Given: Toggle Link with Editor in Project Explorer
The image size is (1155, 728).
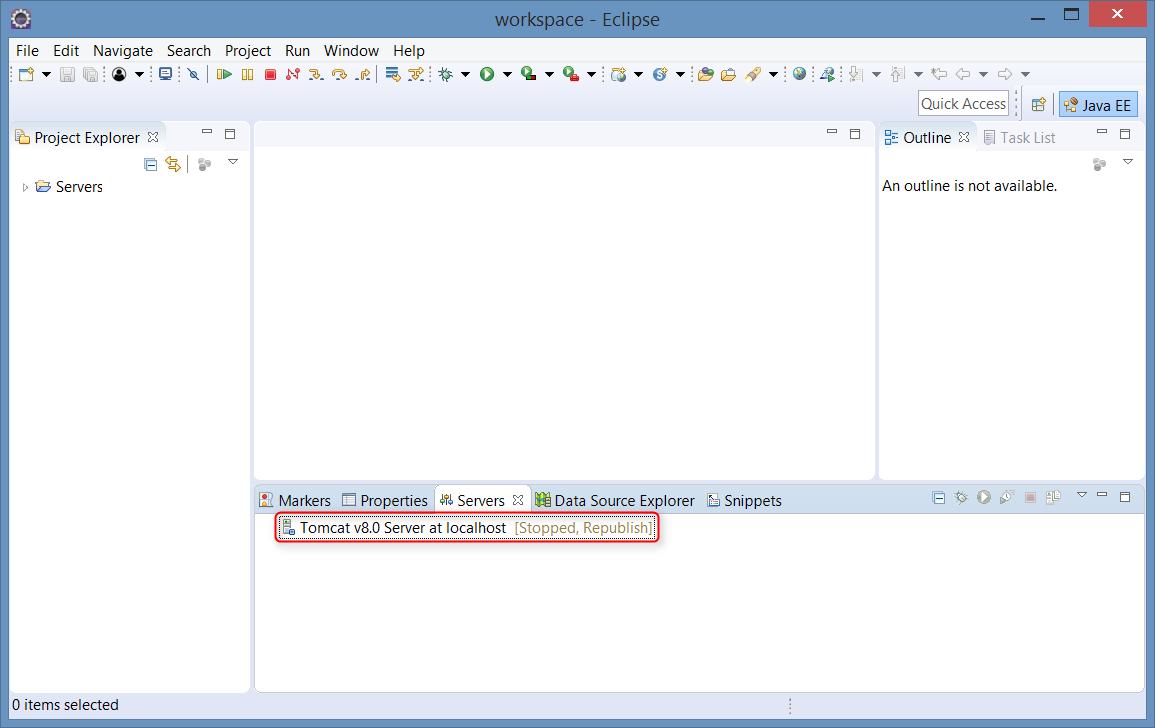Looking at the screenshot, I should pyautogui.click(x=173, y=164).
